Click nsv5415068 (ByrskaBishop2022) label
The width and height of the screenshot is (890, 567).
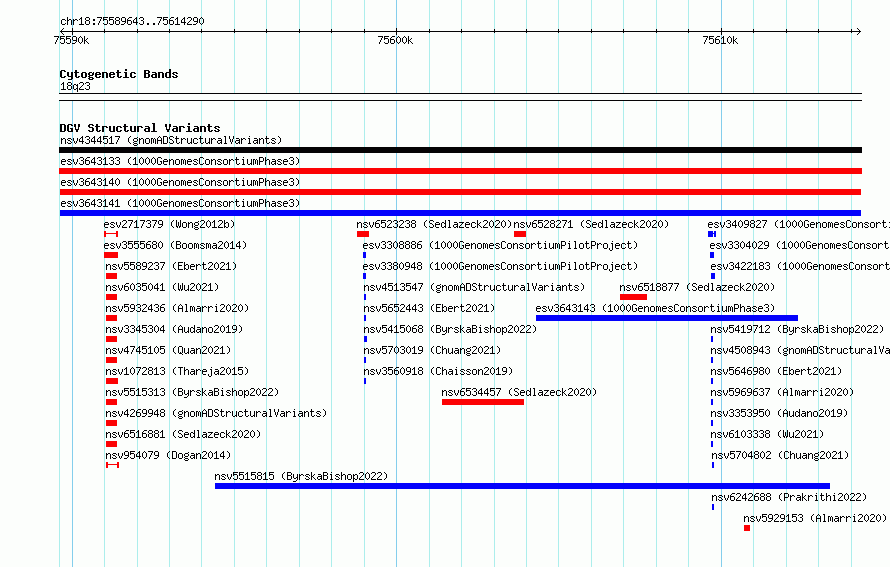point(450,329)
